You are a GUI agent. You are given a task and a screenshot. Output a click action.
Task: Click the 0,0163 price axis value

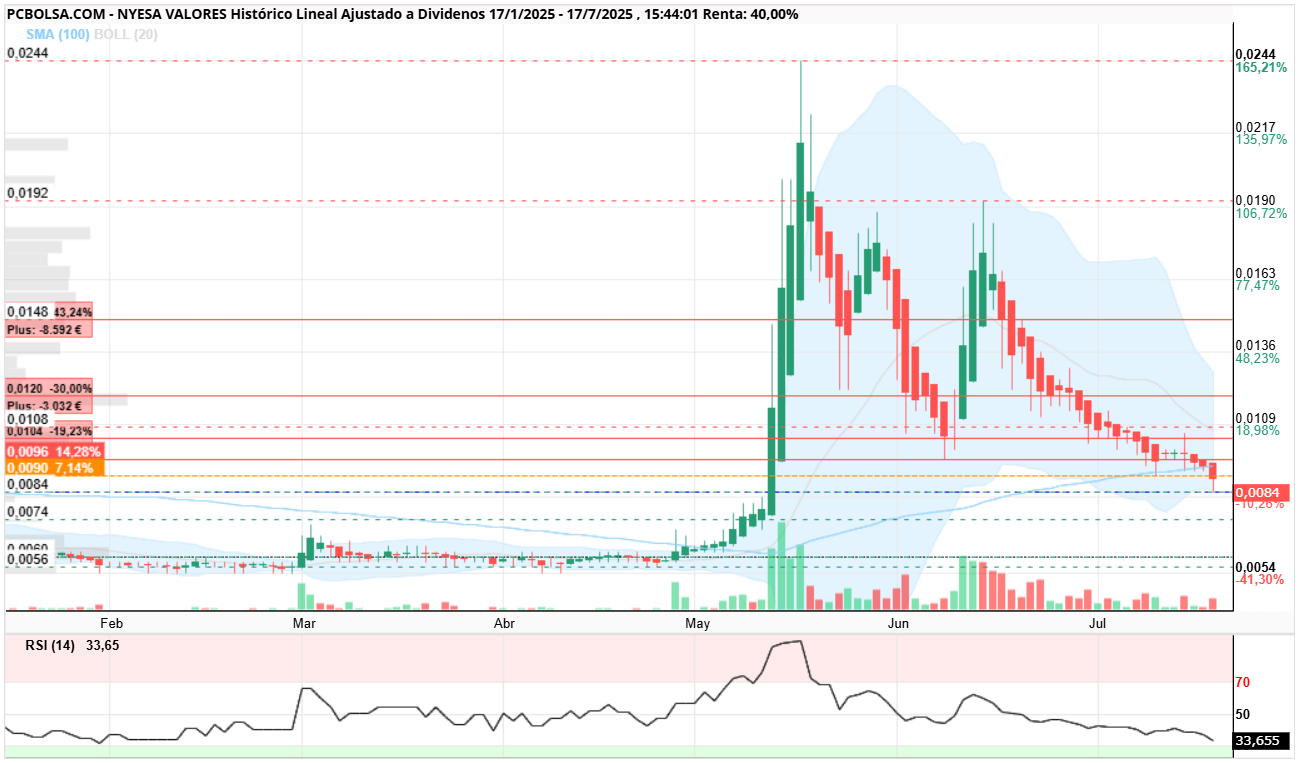pyautogui.click(x=1256, y=272)
